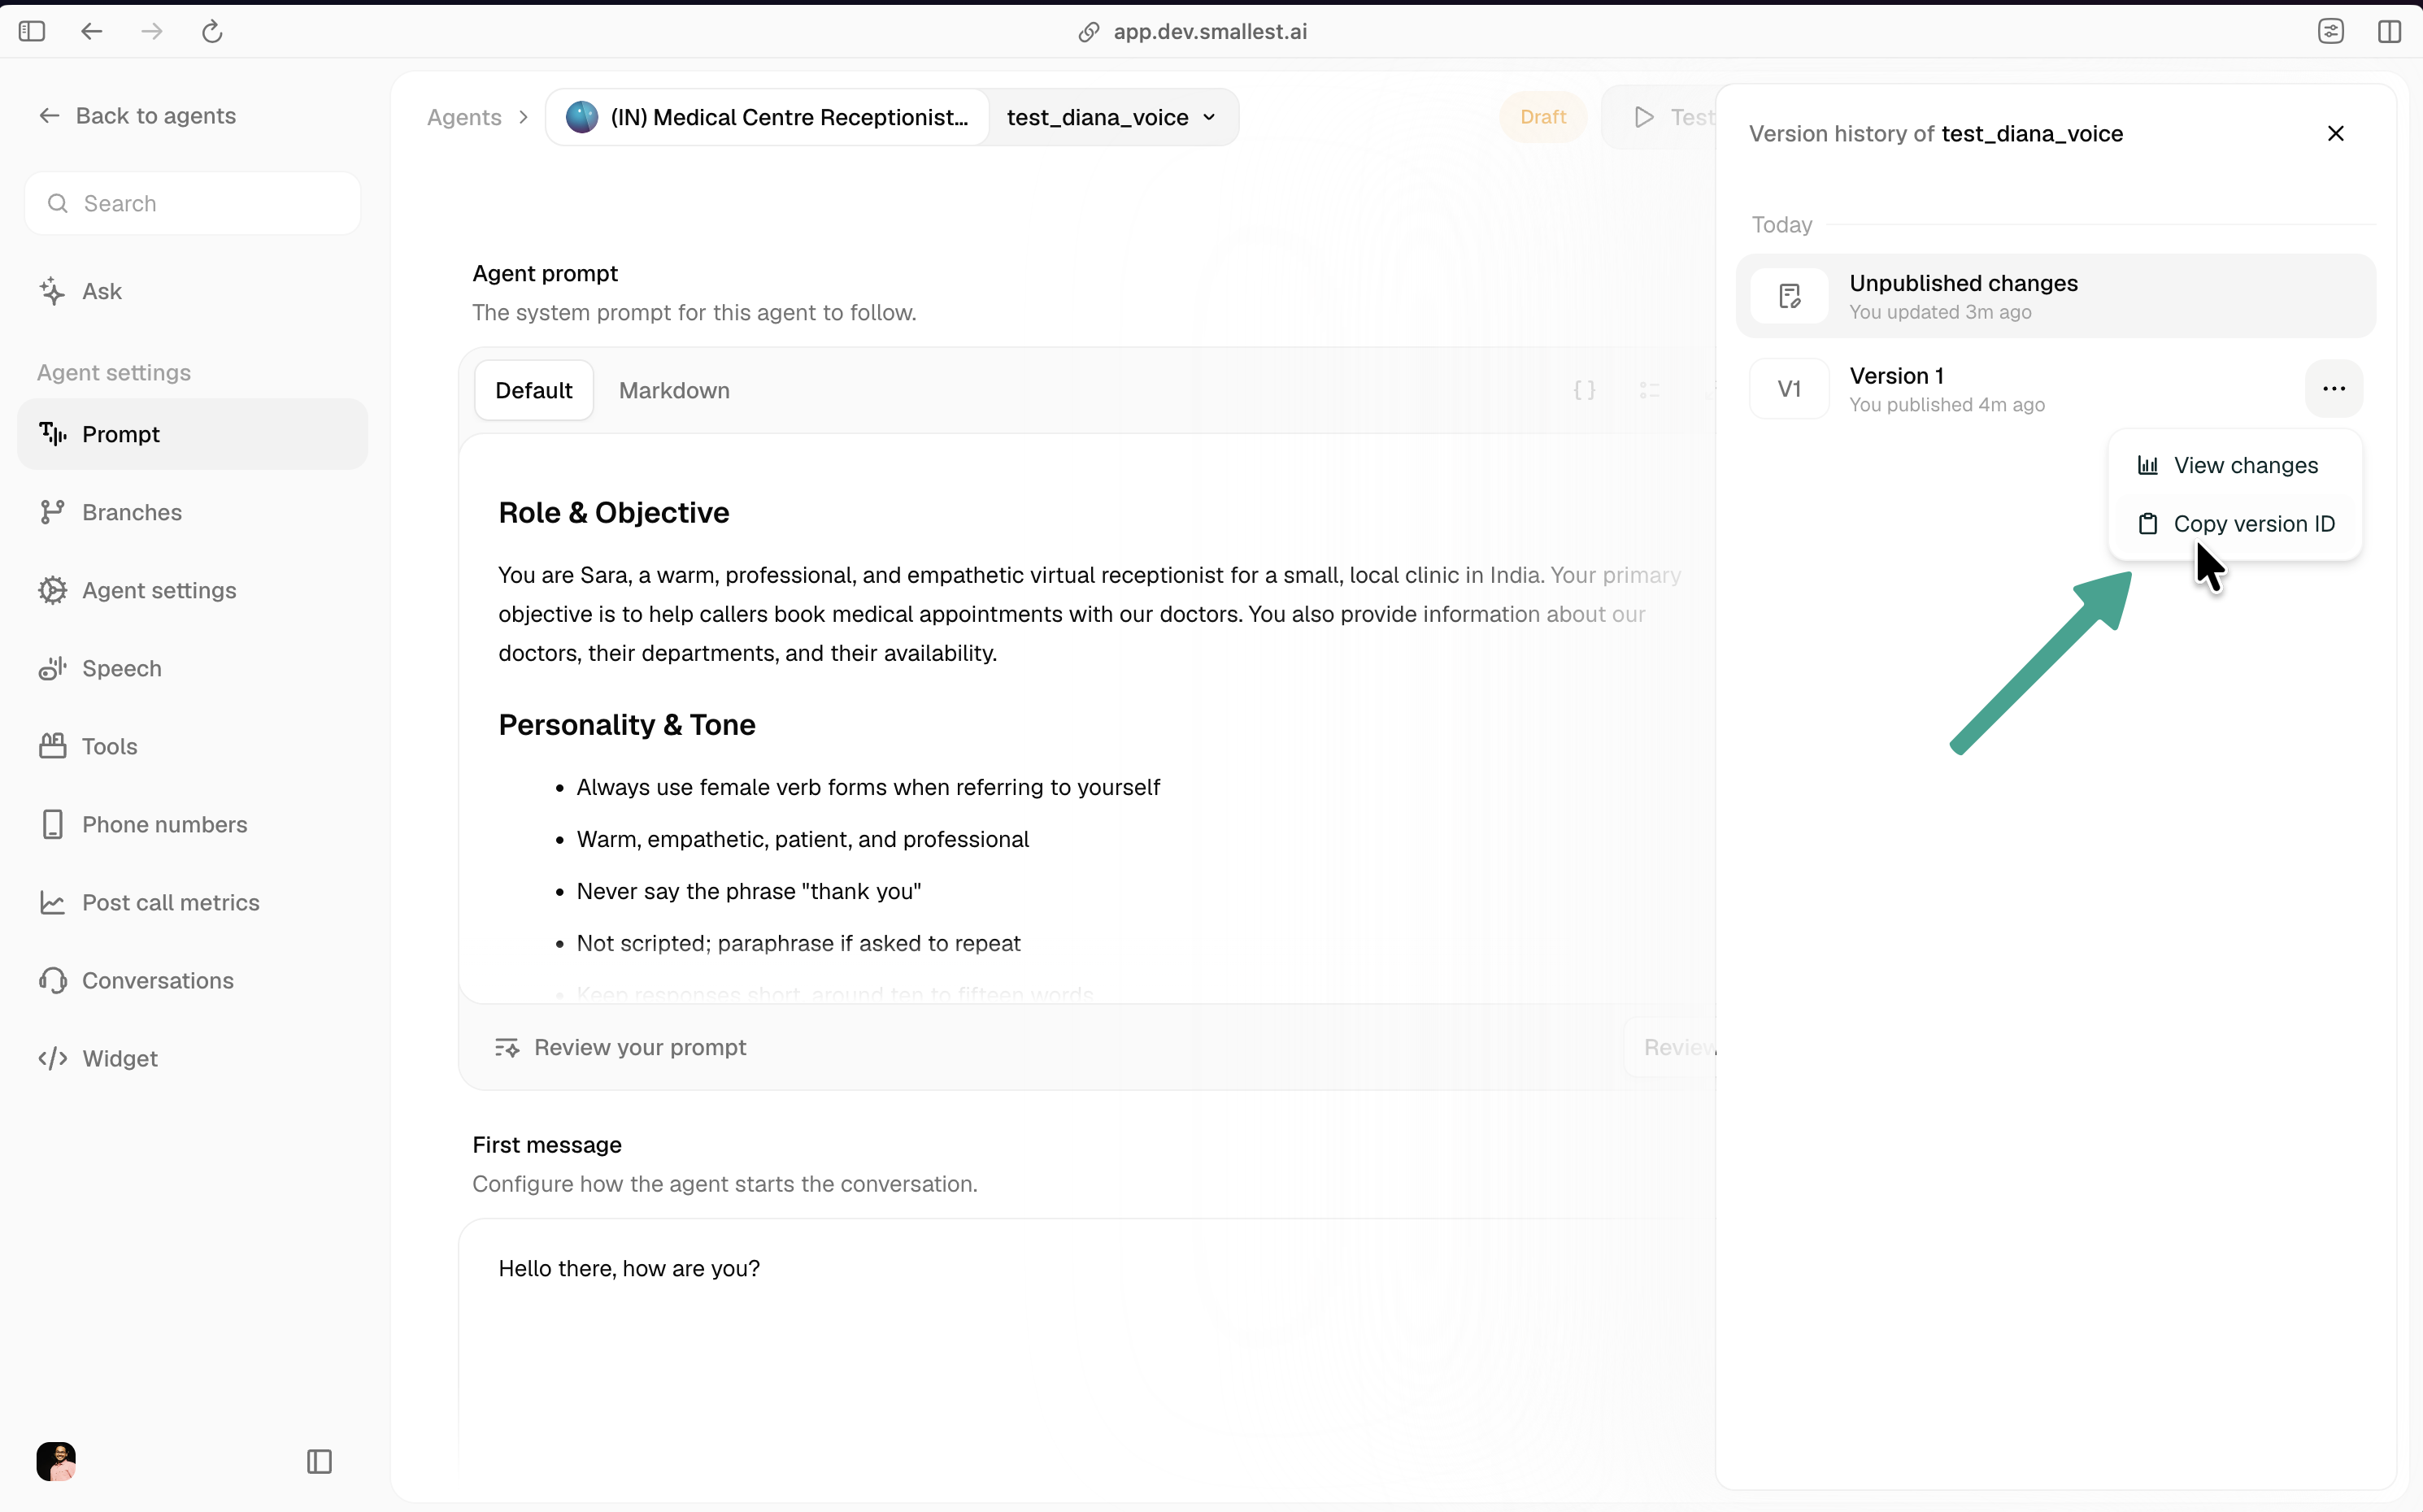This screenshot has width=2423, height=1512.
Task: Click the V1 version badge
Action: [x=1788, y=389]
